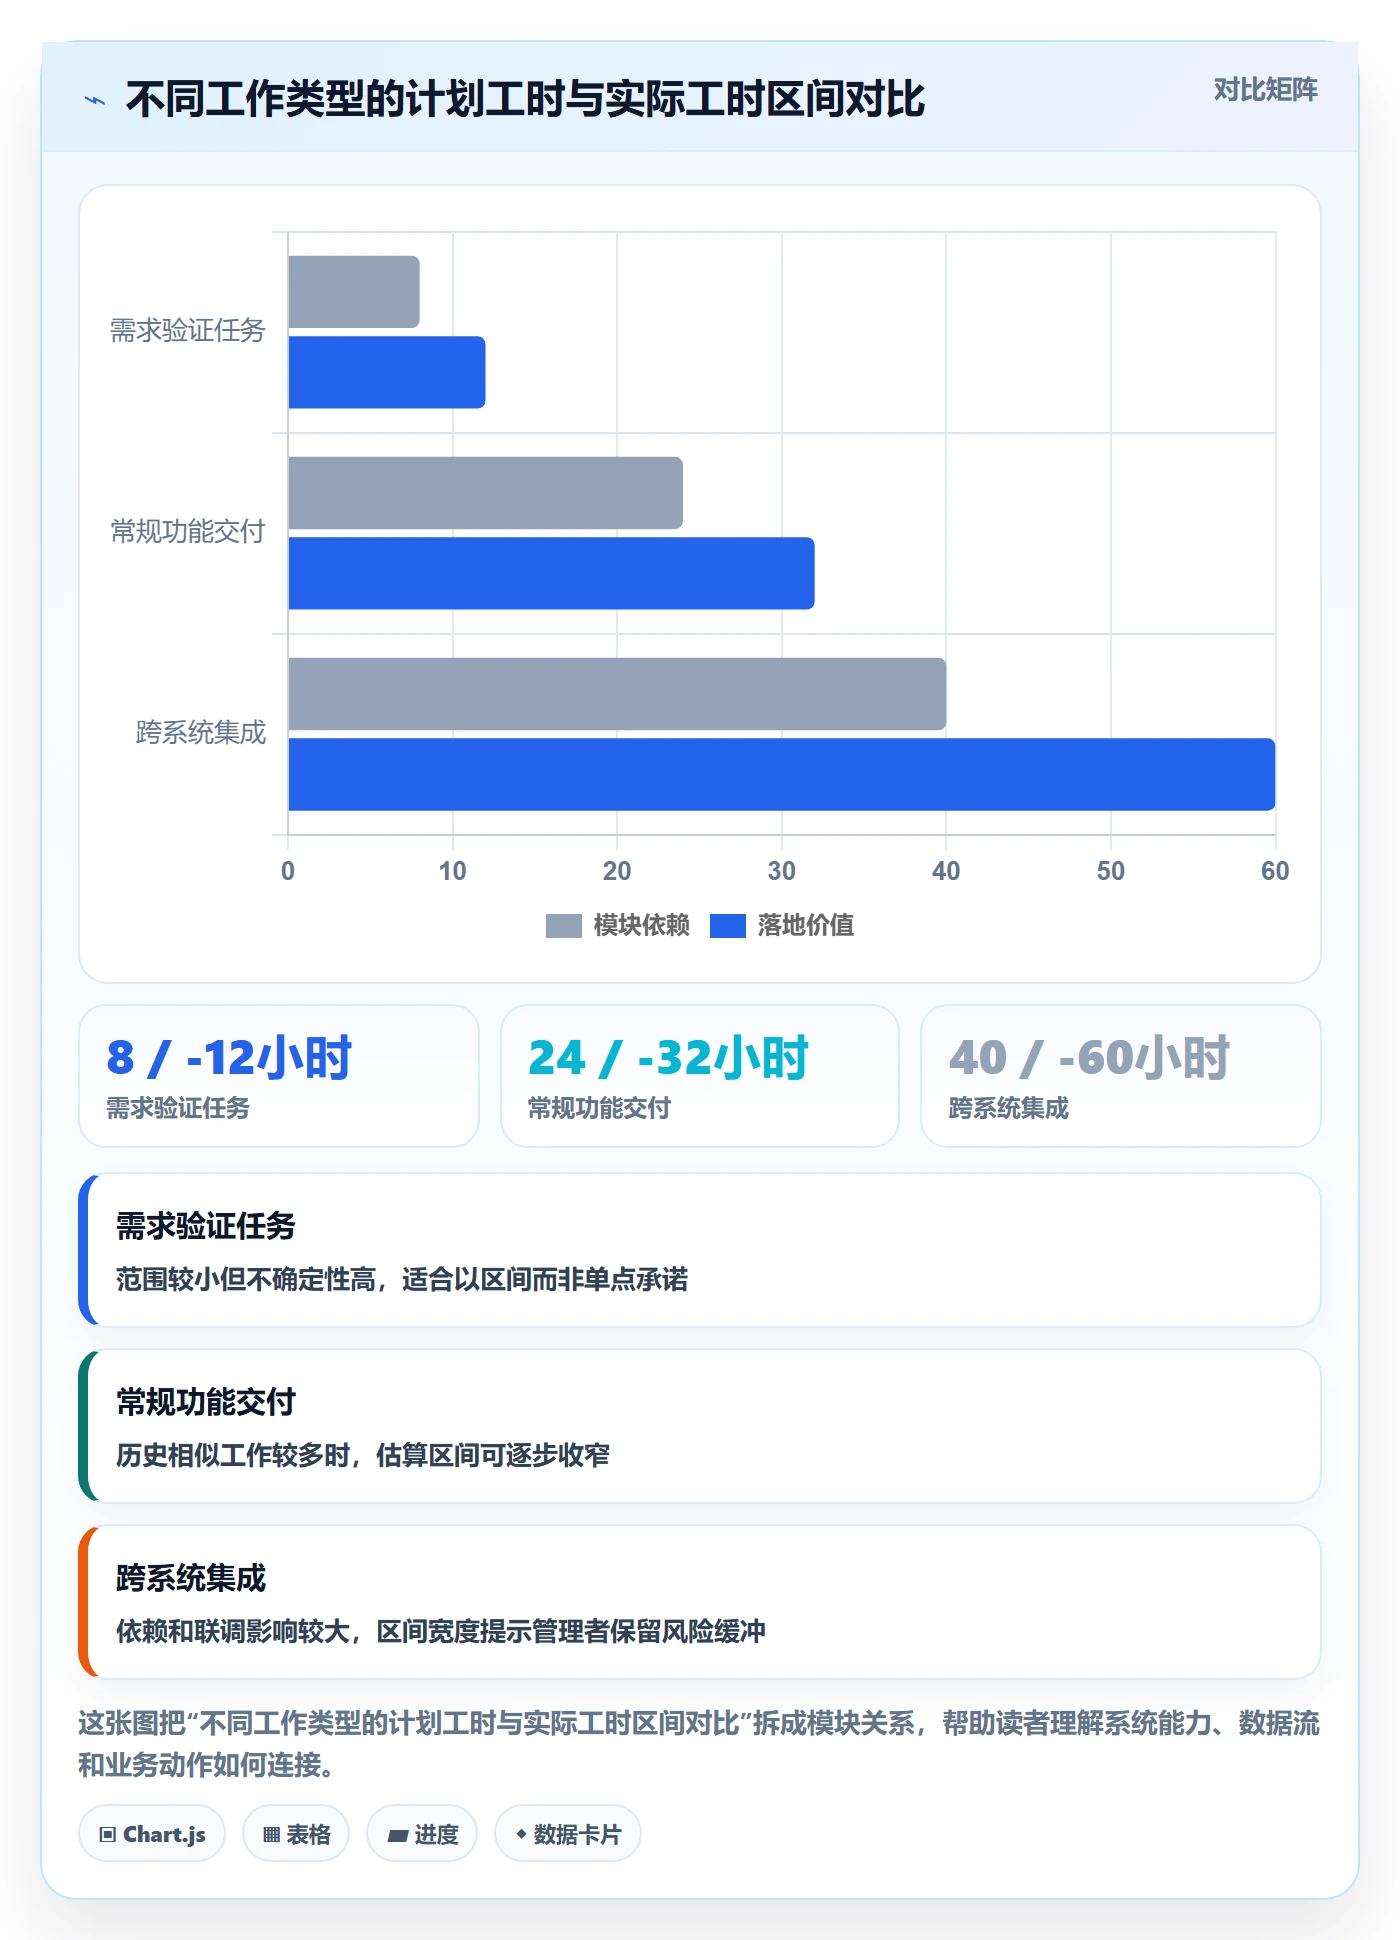
Task: Click the 常规功能交付 description card heading
Action: pos(206,1402)
